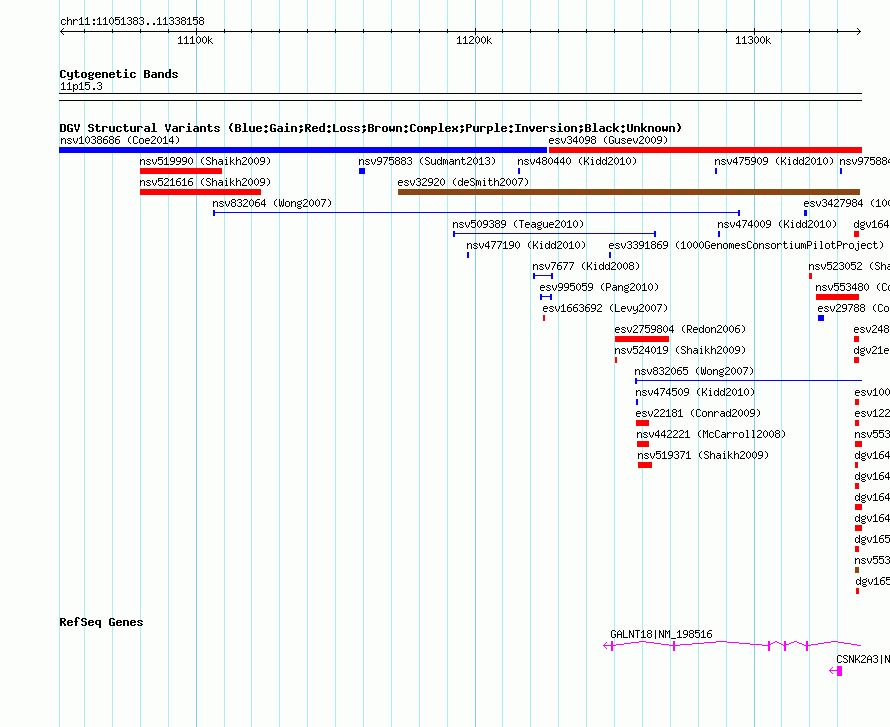Click the nsv832064 (Wong2007) label
This screenshot has width=890, height=727.
(272, 203)
